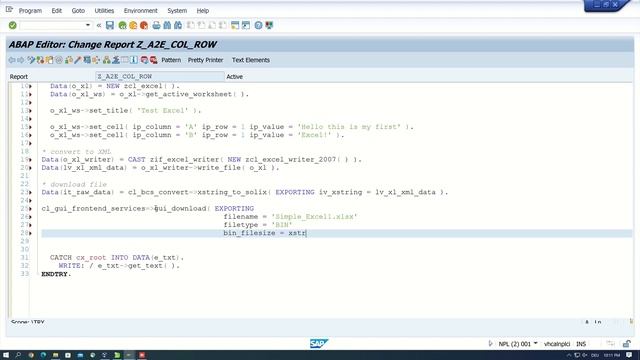
Task: Open the Edge browser in taskbar
Action: 43,355
